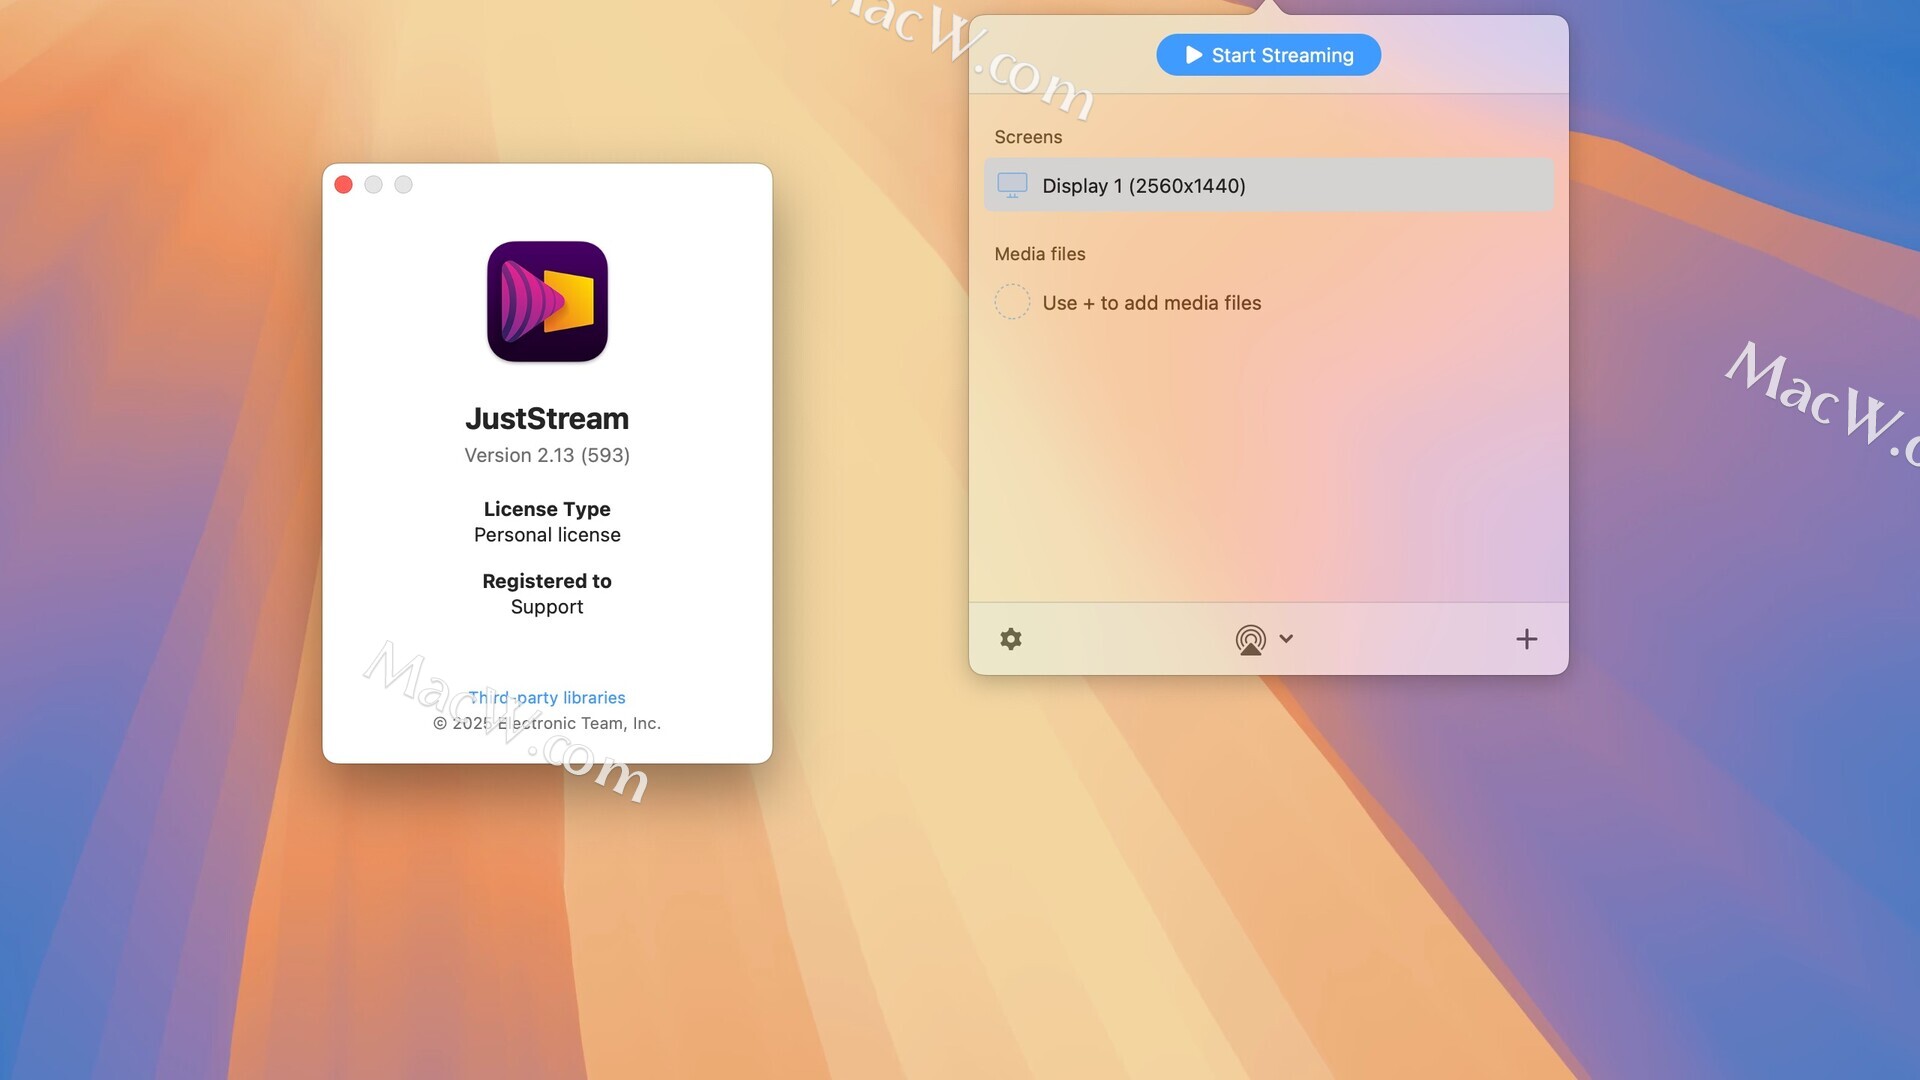Select Display 1 (2560x1440) screen row
Screen dimensions: 1920x1080
1268,185
